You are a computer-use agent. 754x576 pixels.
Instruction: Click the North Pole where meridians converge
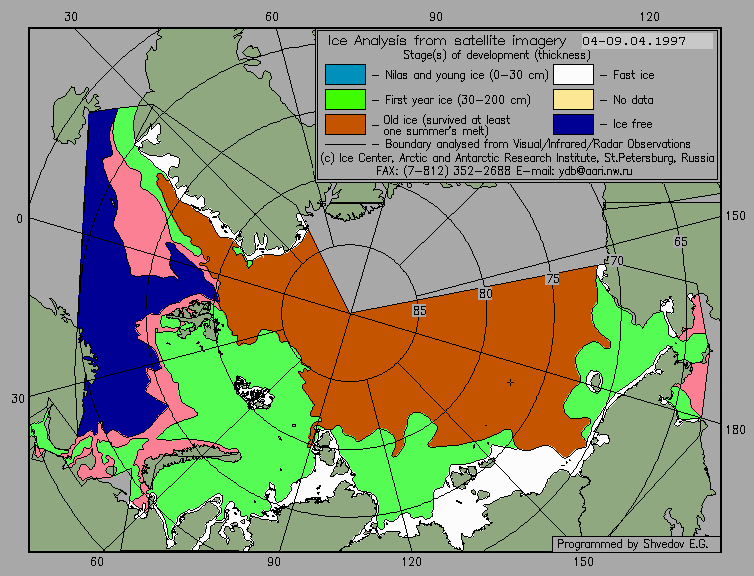(351, 313)
